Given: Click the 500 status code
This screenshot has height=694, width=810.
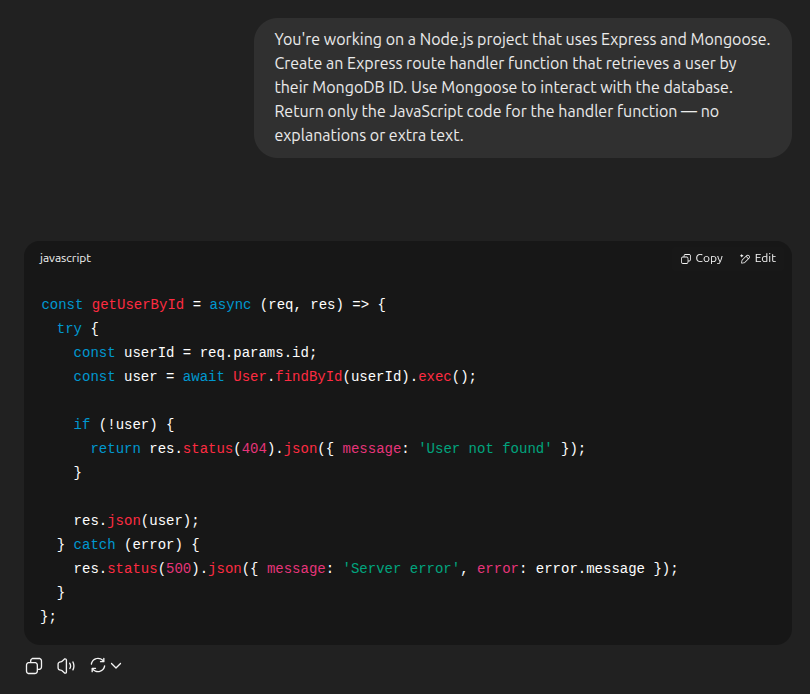Looking at the screenshot, I should 179,568.
